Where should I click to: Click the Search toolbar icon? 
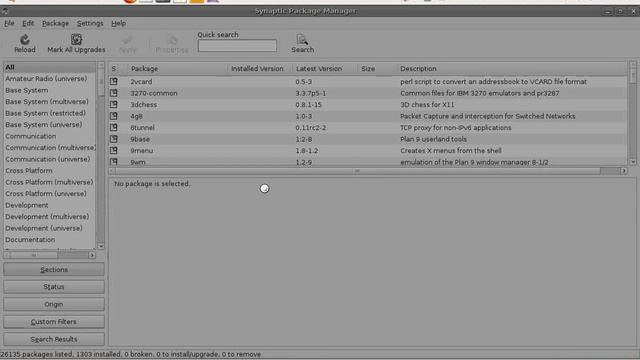pos(302,39)
